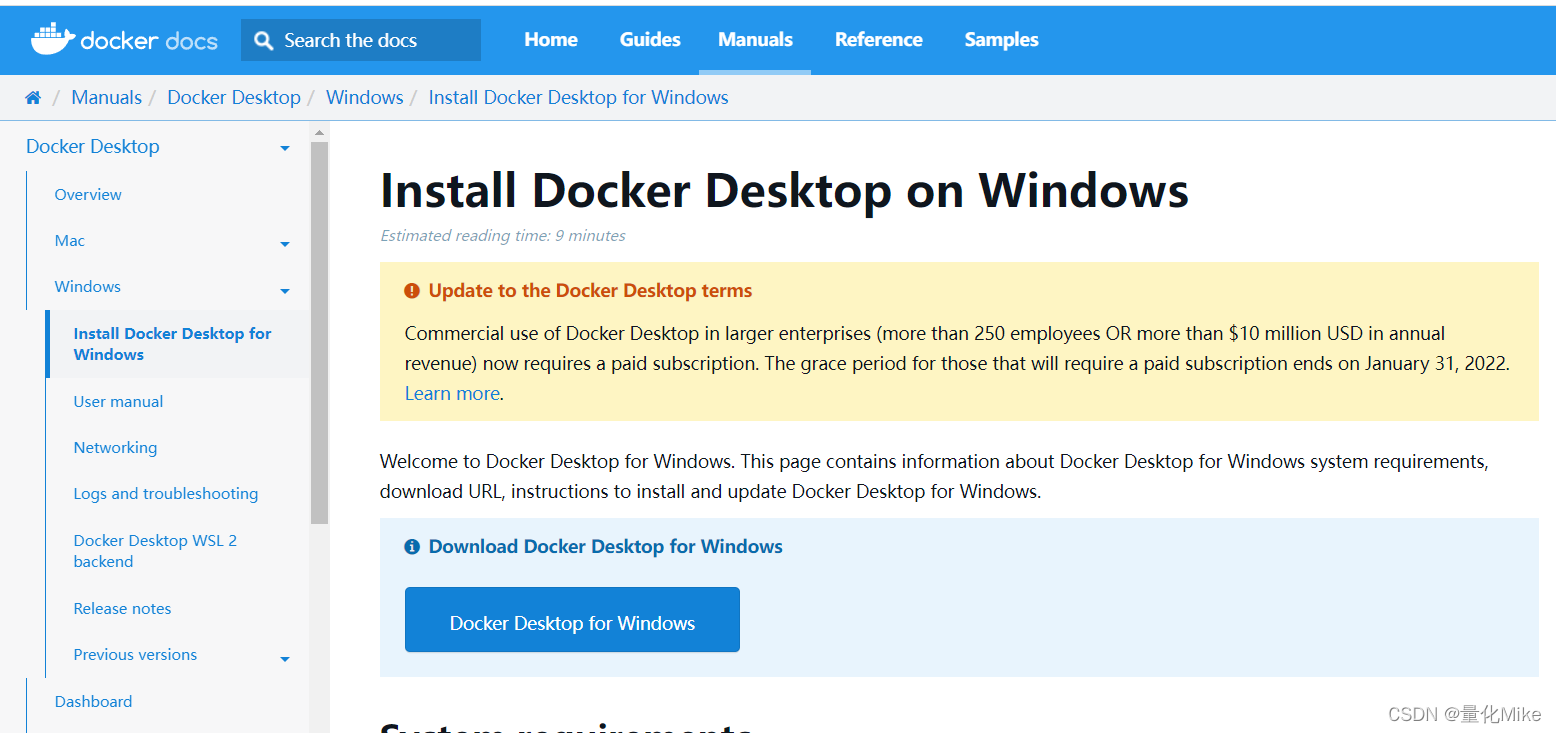Image resolution: width=1556 pixels, height=733 pixels.
Task: Open the Guides nav item
Action: click(x=650, y=39)
